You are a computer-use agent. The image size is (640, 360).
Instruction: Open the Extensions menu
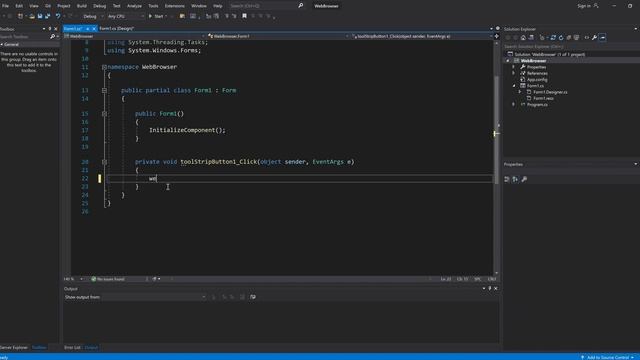(x=175, y=6)
